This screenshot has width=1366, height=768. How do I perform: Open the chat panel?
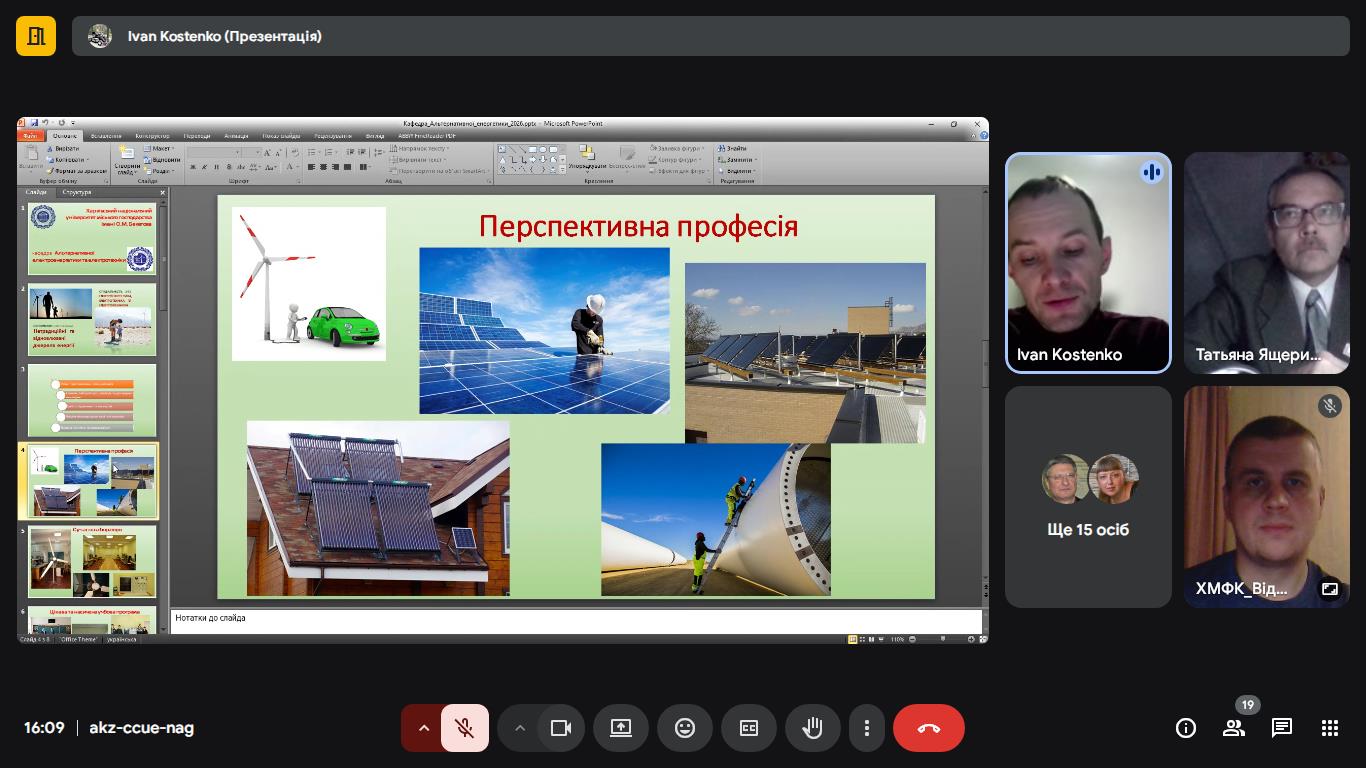tap(1282, 728)
